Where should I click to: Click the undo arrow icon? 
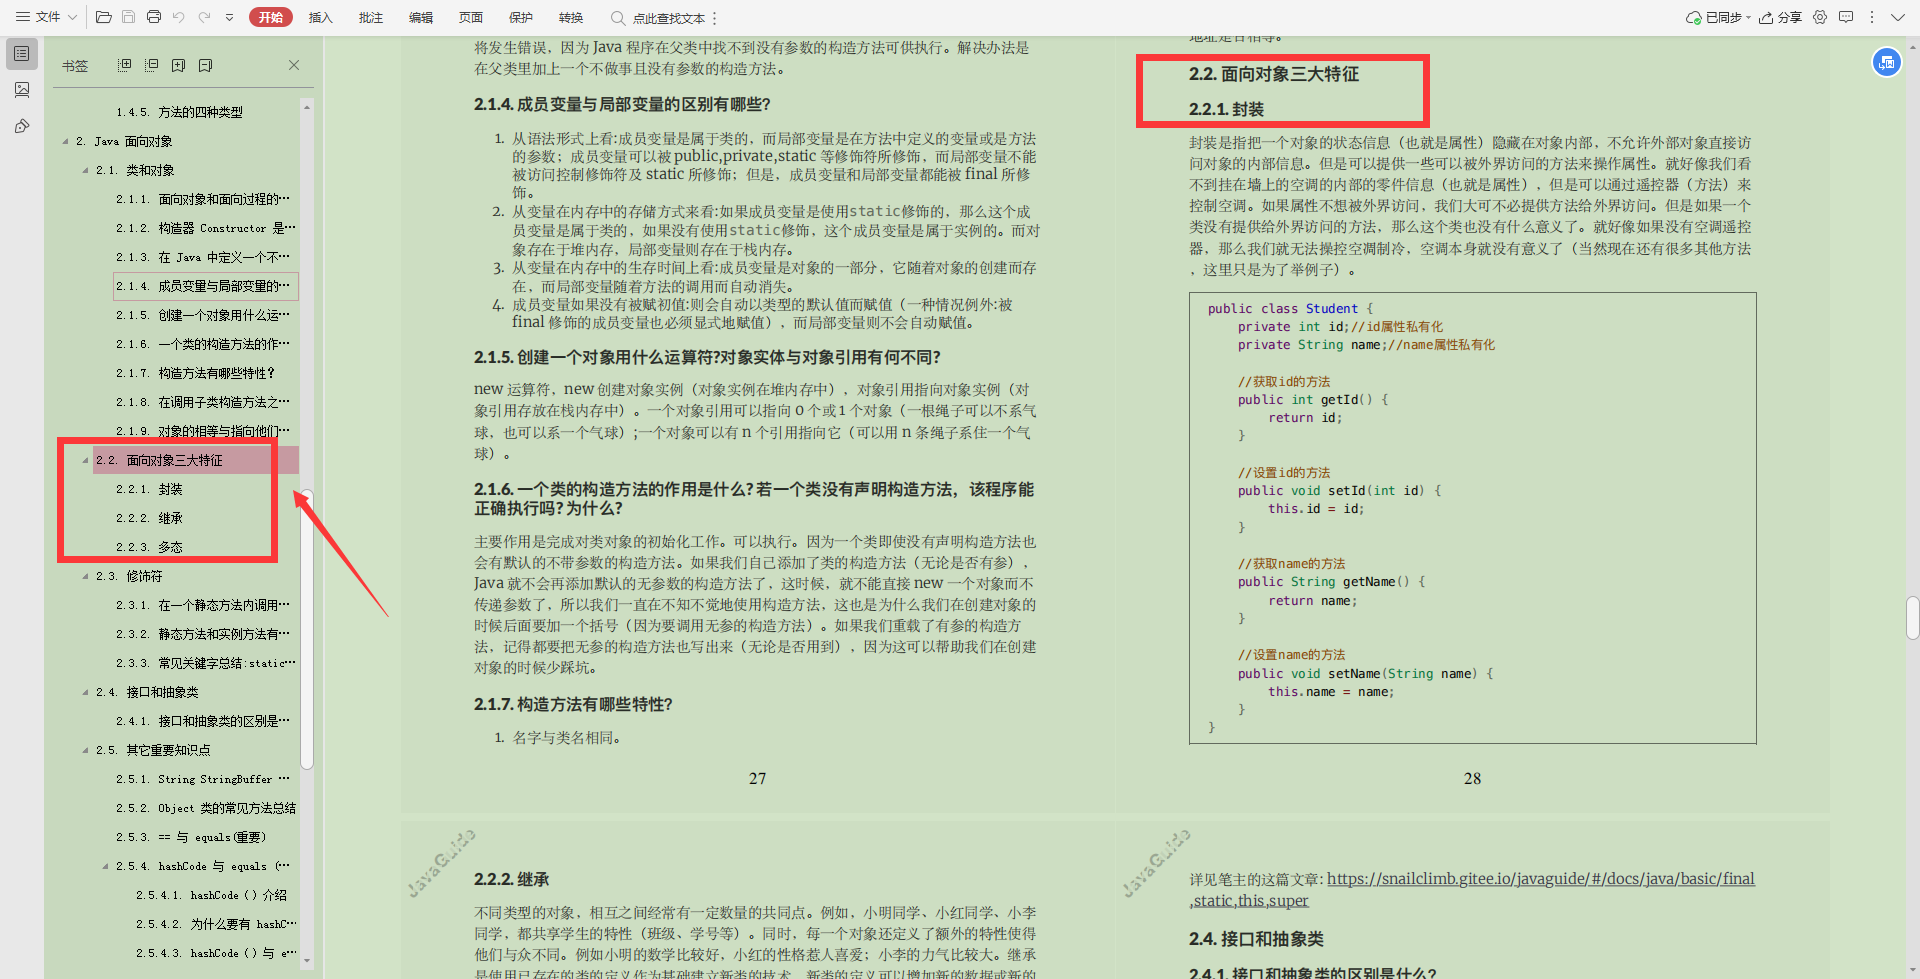tap(179, 17)
